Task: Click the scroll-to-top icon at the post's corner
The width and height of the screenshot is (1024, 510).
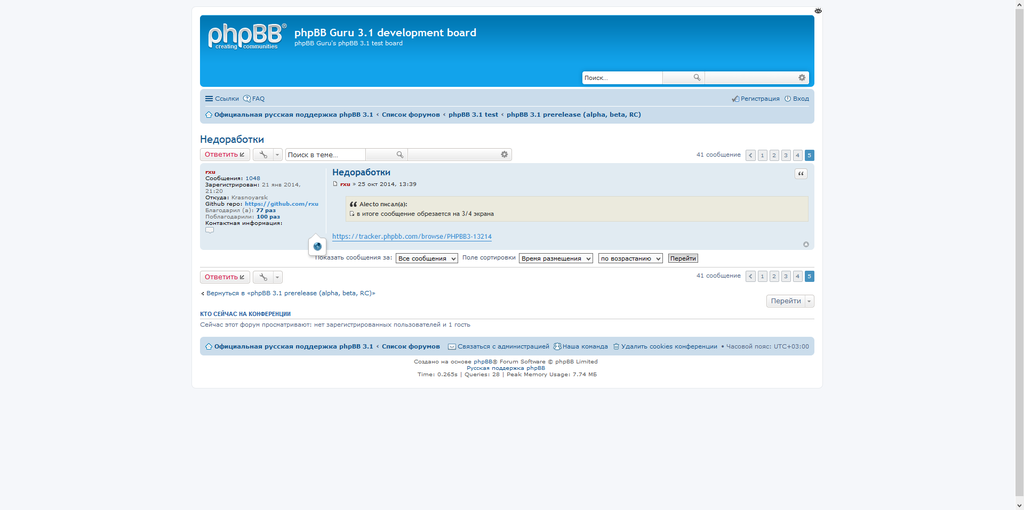Action: tap(806, 244)
